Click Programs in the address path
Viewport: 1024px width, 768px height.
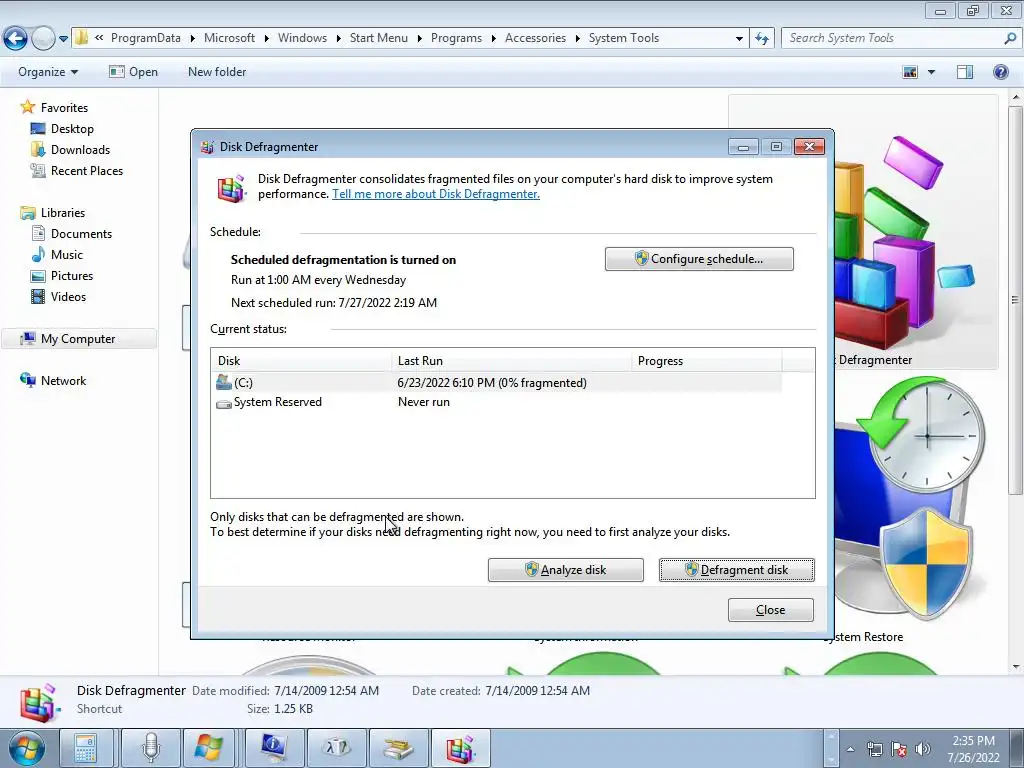(456, 38)
